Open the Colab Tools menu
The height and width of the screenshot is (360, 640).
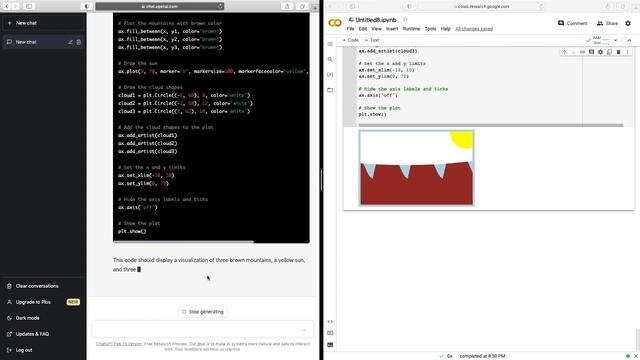pos(430,29)
